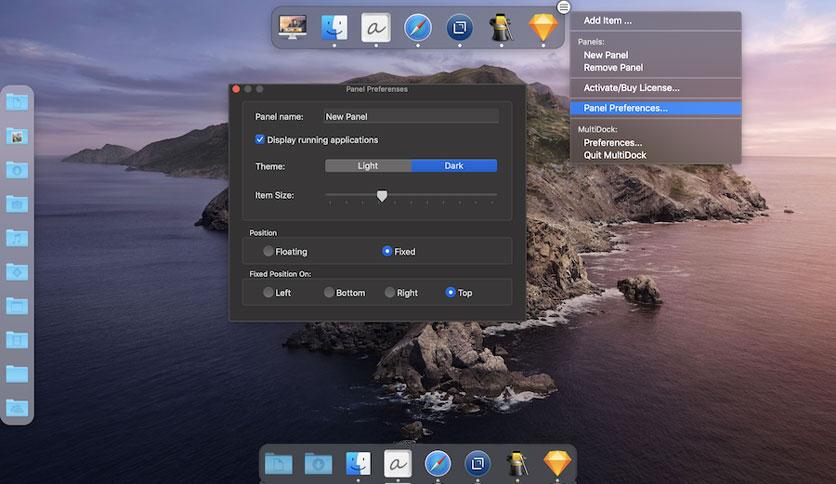Viewport: 836px width, 484px height.
Task: Open MultiDock Preferences from menu
Action: pos(655,143)
